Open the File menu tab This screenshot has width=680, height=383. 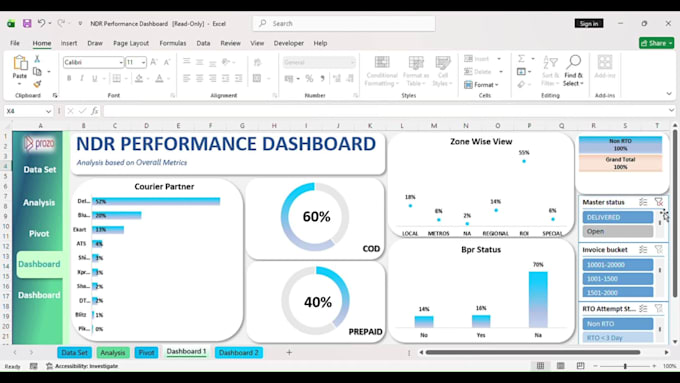(x=15, y=43)
